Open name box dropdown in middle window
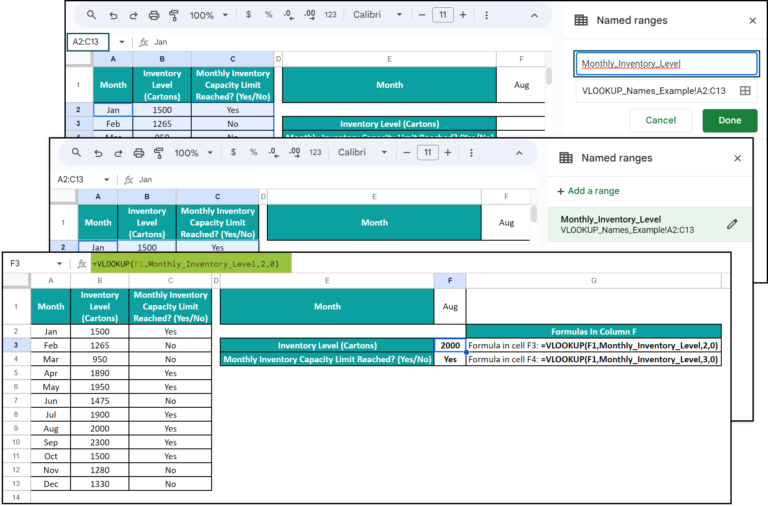The width and height of the screenshot is (768, 506). click(106, 180)
